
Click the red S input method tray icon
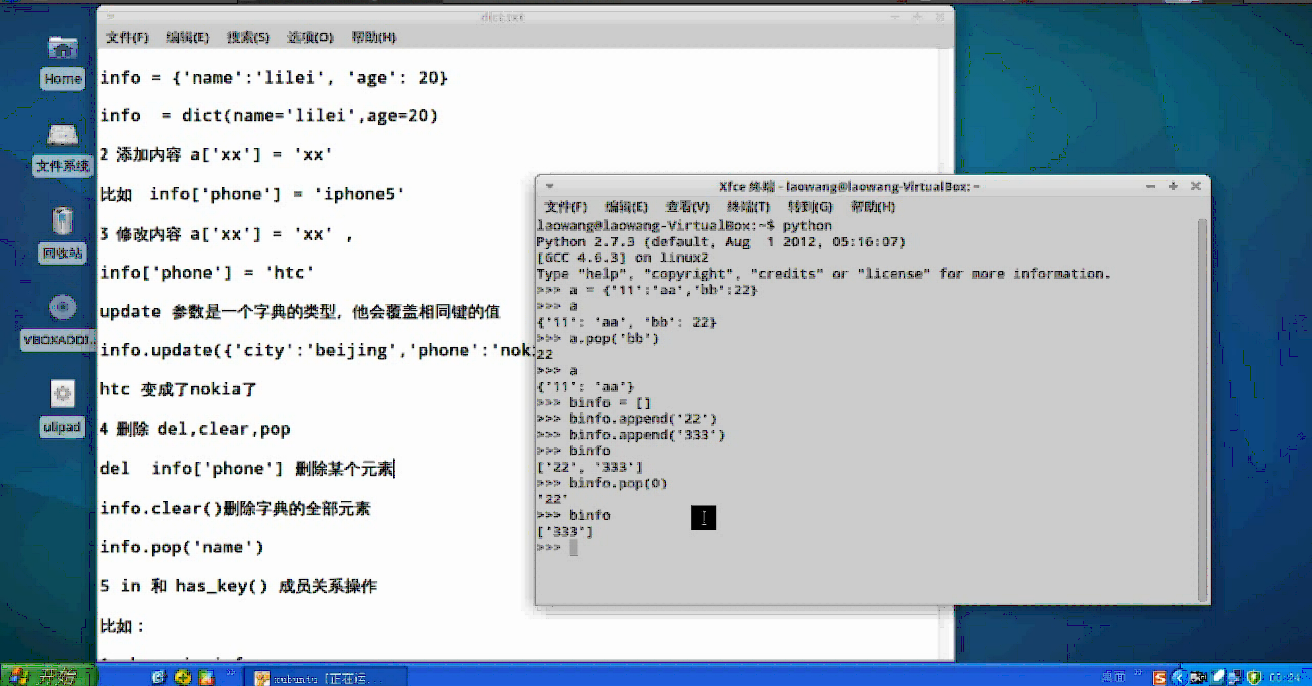(1158, 677)
